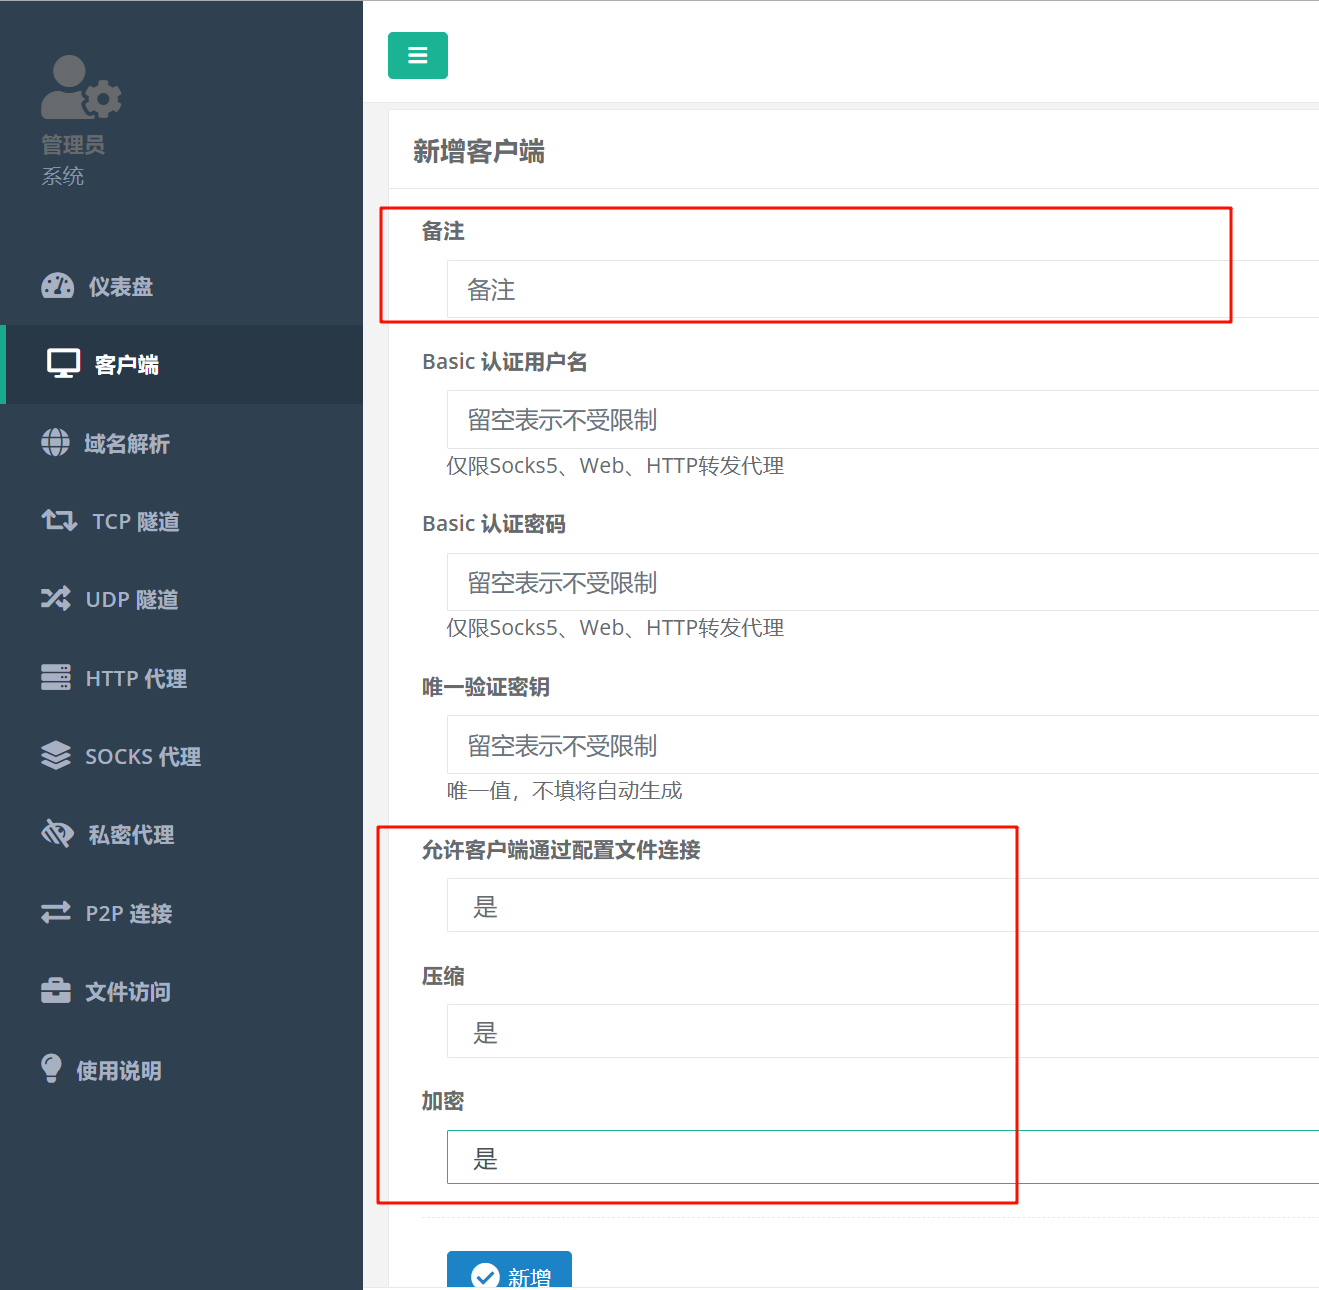The image size is (1319, 1290).
Task: Click the lightbulb icon for 使用说明
Action: point(51,1068)
